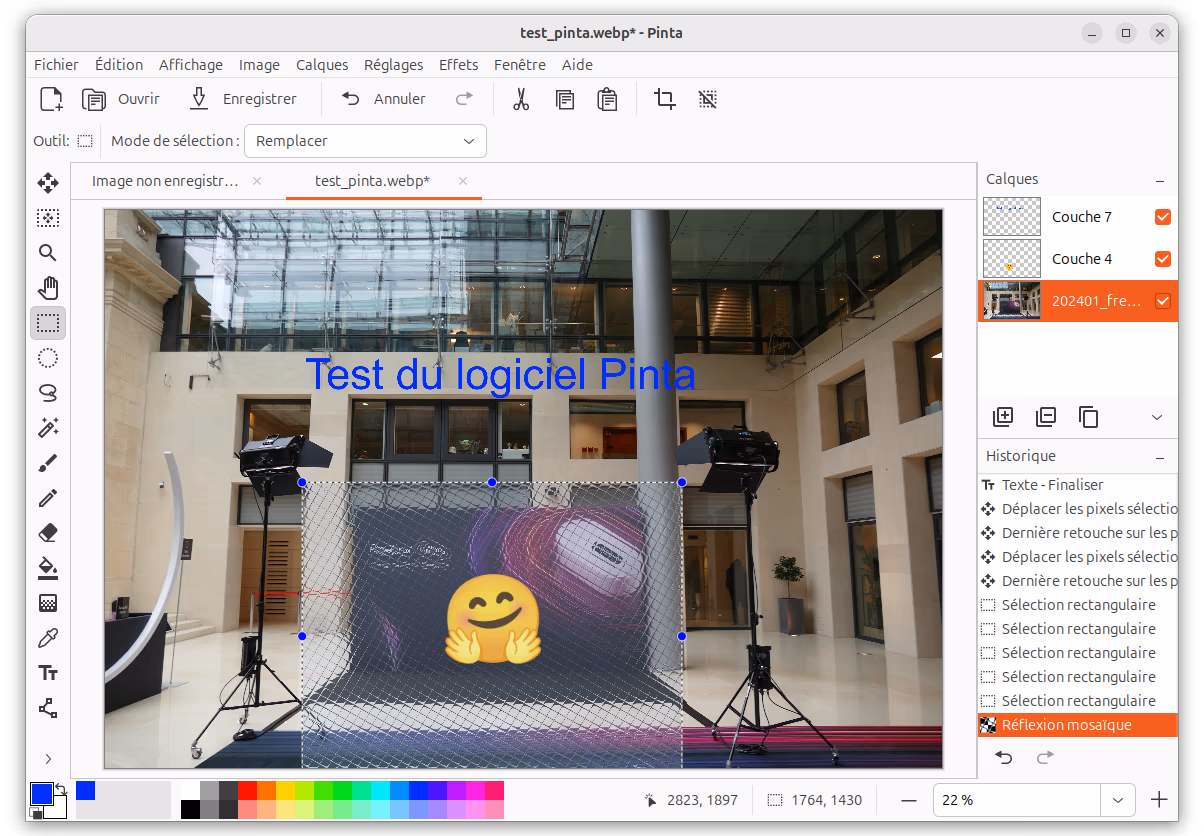Deselect all using the toolbar icon
Image resolution: width=1204 pixels, height=836 pixels.
[708, 99]
